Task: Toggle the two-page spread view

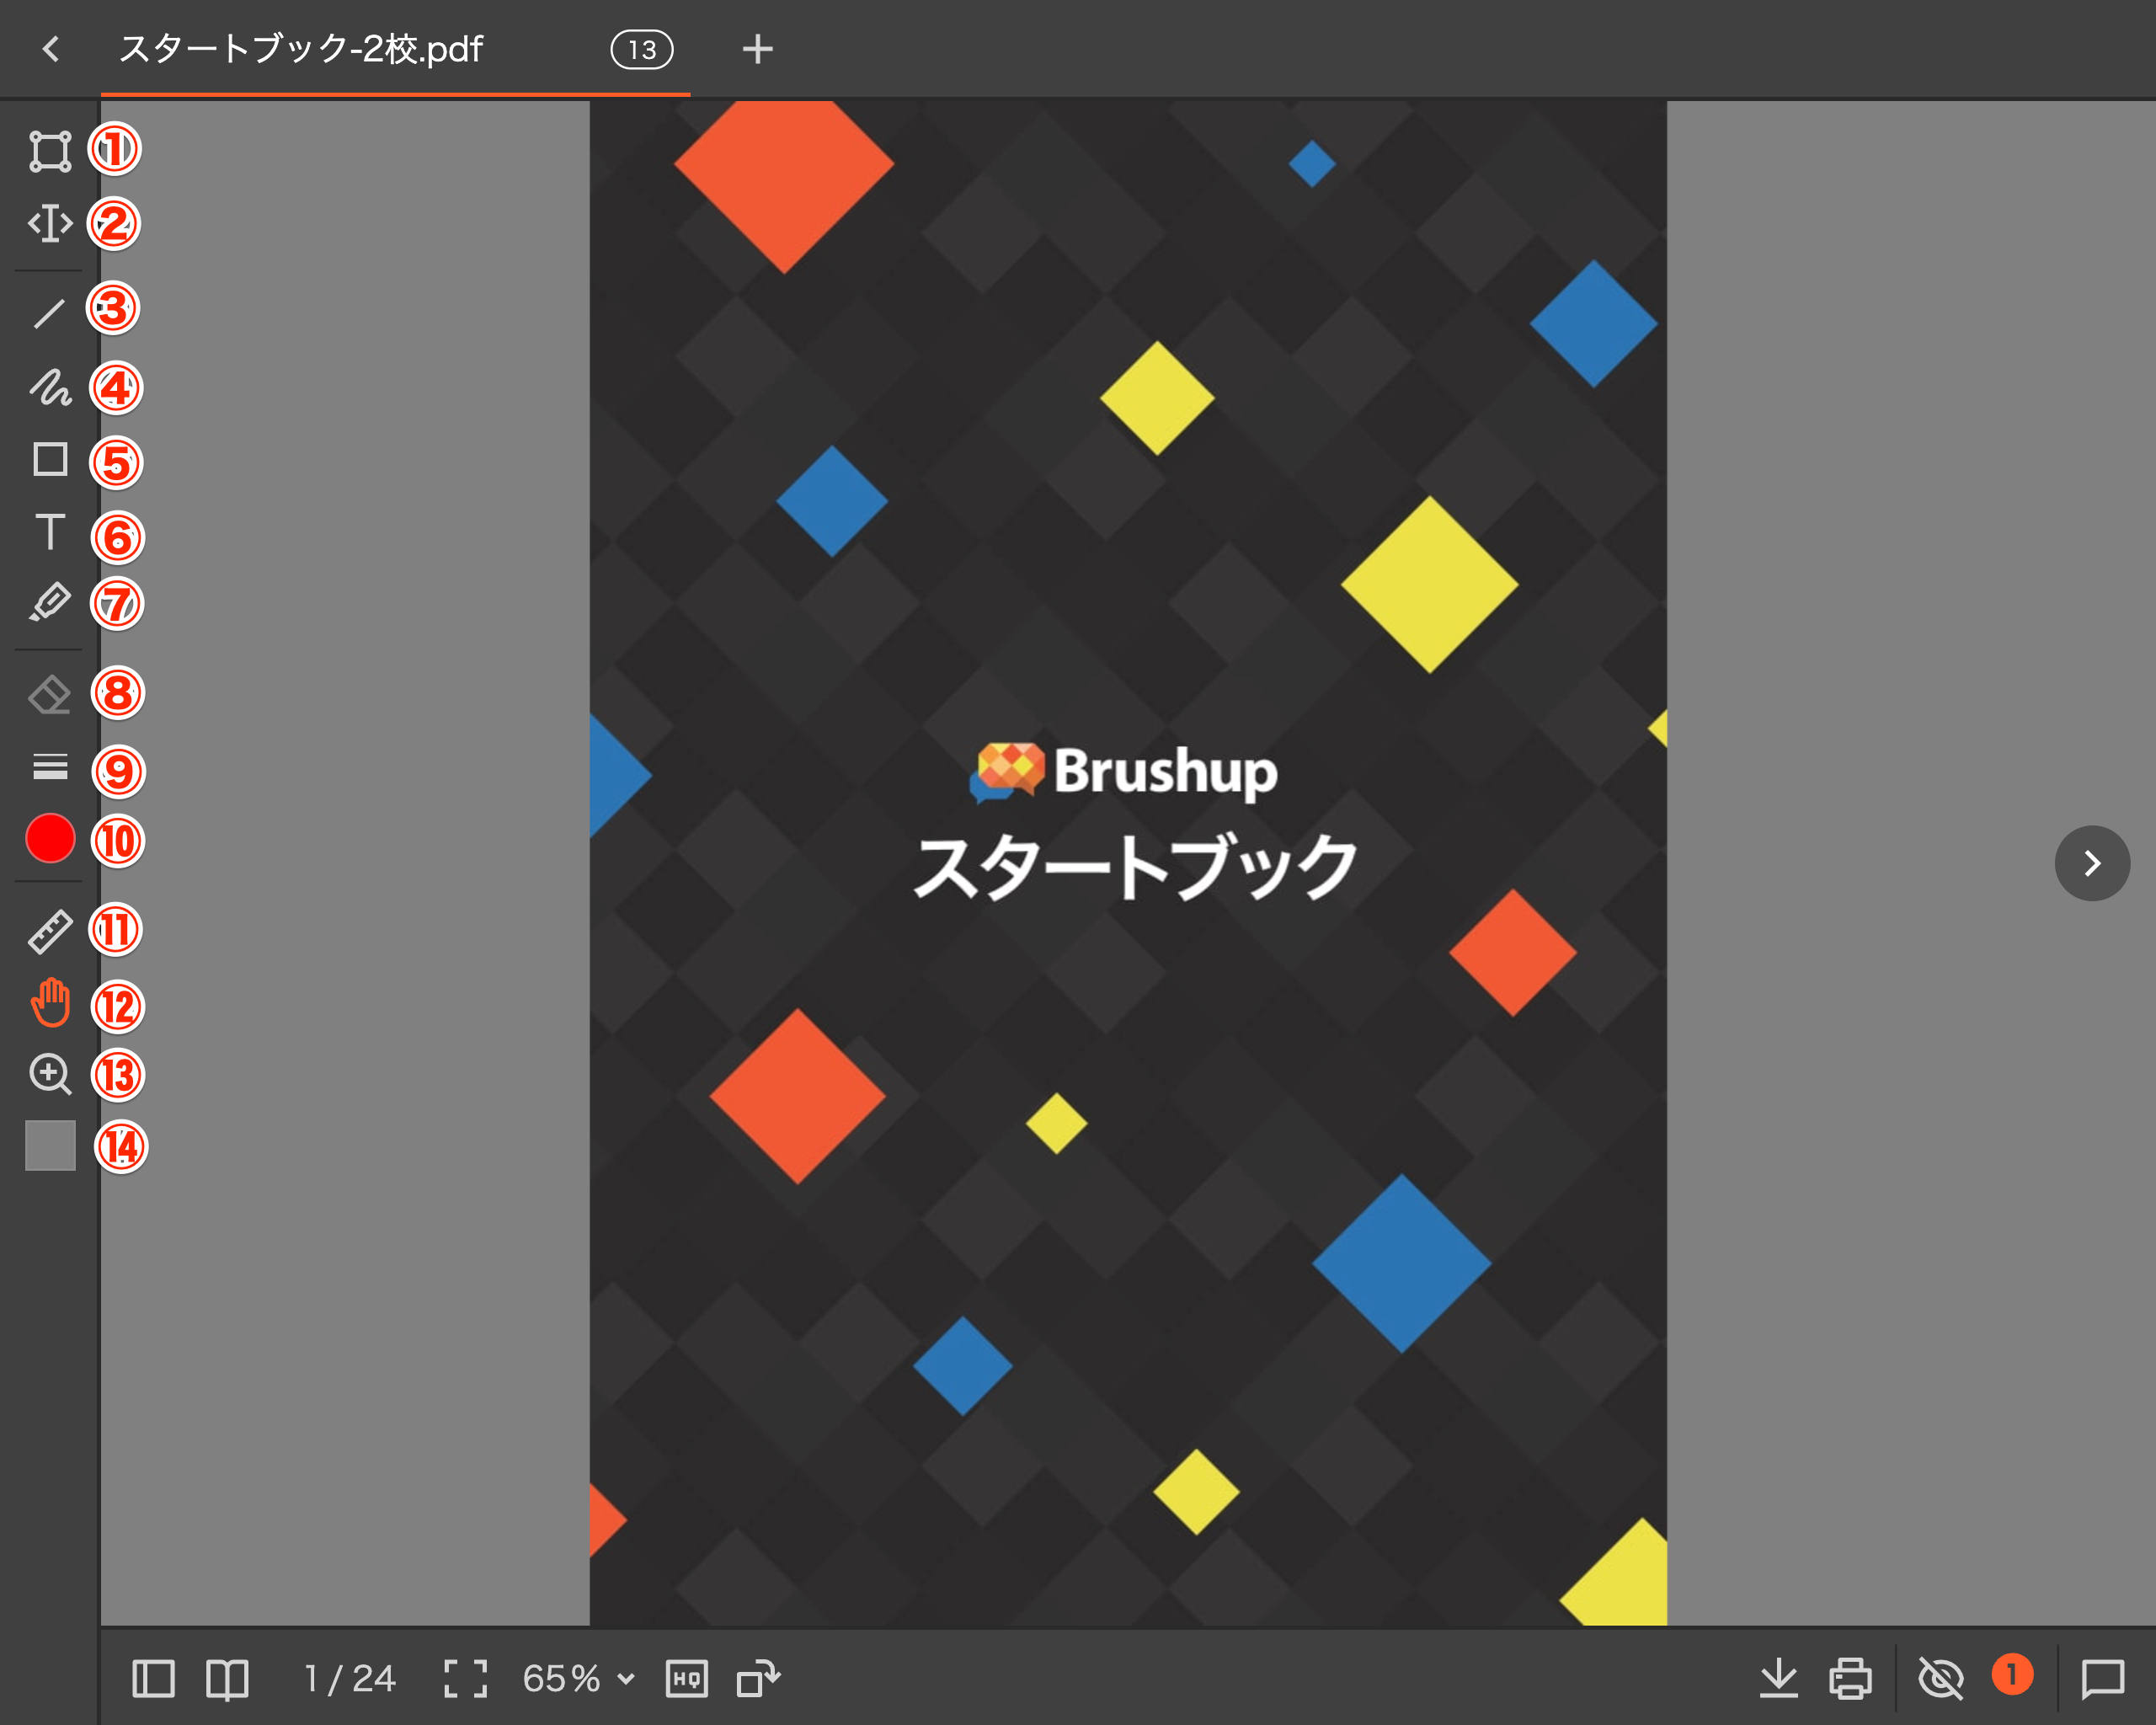Action: point(227,1679)
